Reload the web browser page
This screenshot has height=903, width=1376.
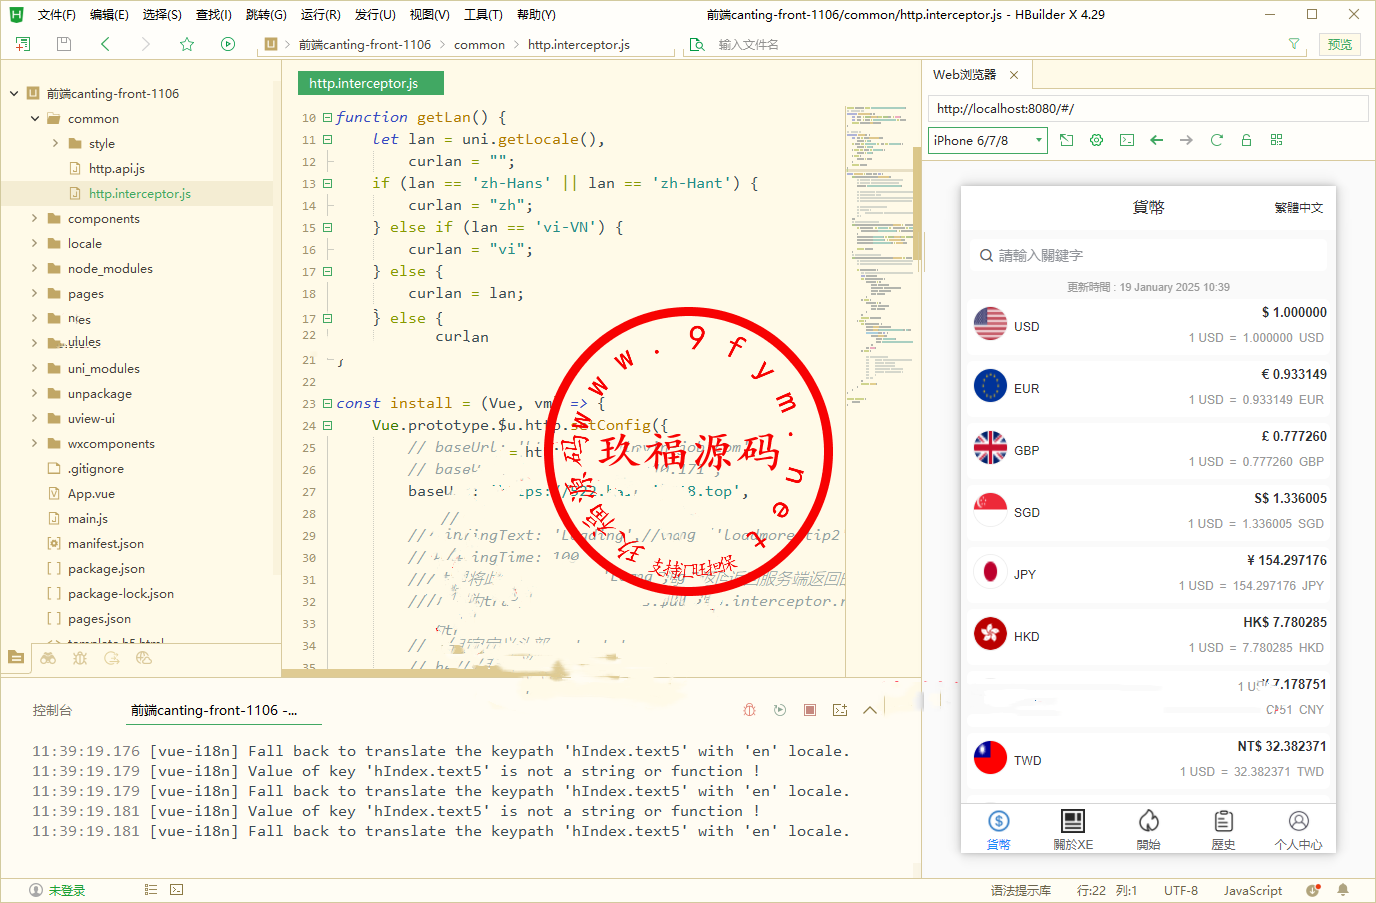[x=1217, y=140]
